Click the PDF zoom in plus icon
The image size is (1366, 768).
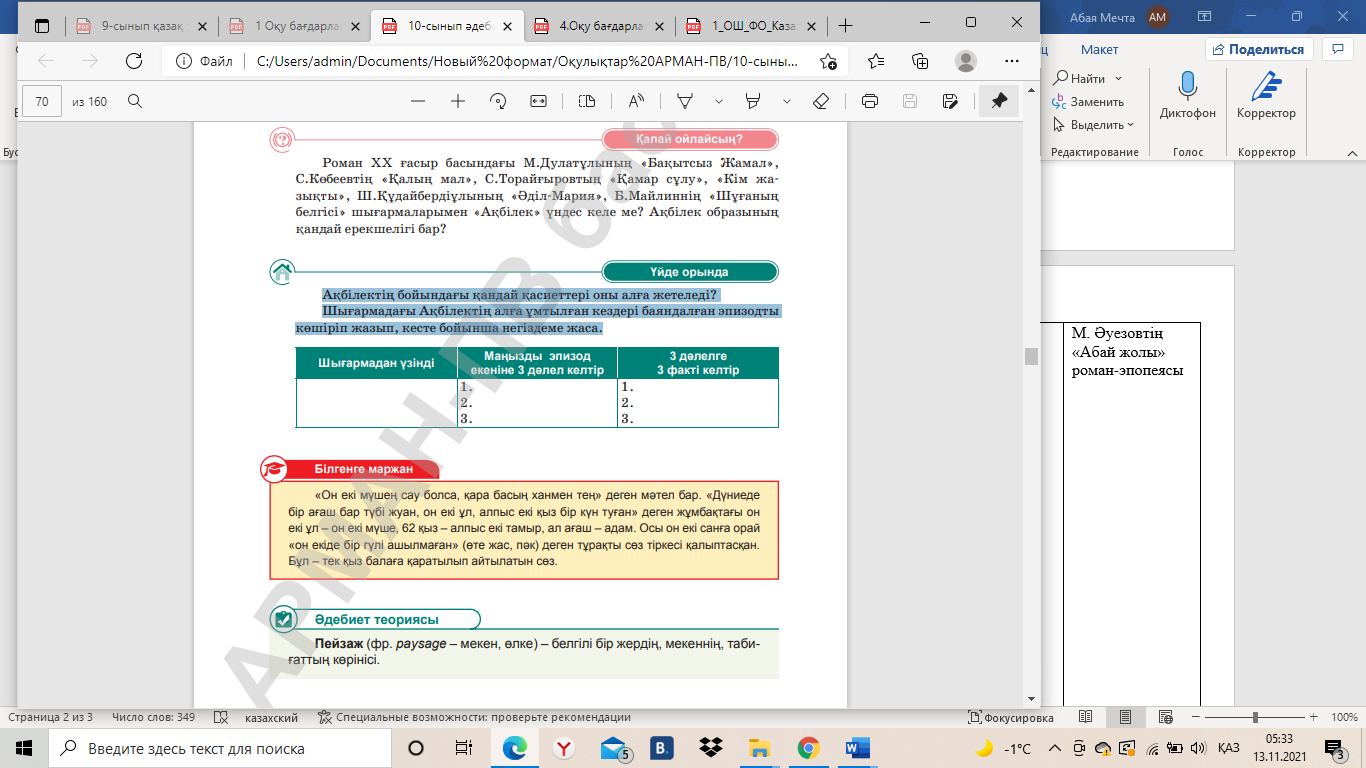(x=458, y=101)
